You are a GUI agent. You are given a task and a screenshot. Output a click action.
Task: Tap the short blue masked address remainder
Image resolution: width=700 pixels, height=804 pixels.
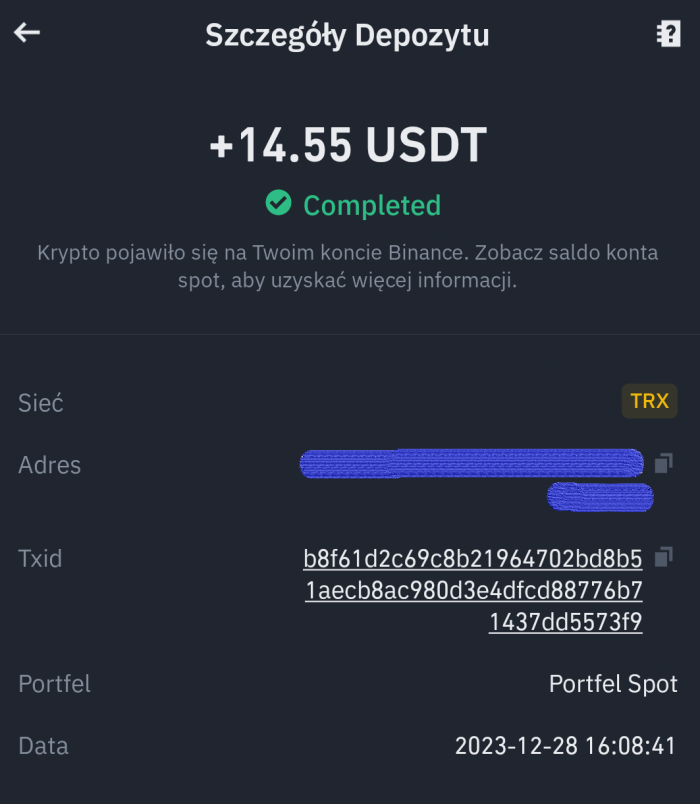point(600,496)
